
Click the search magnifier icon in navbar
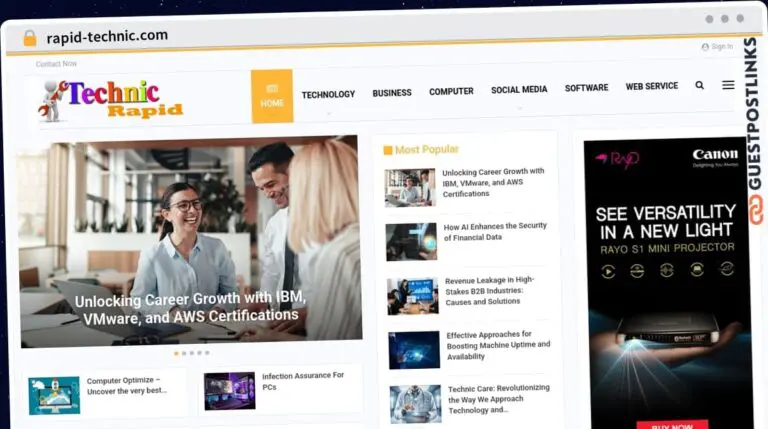(x=699, y=86)
